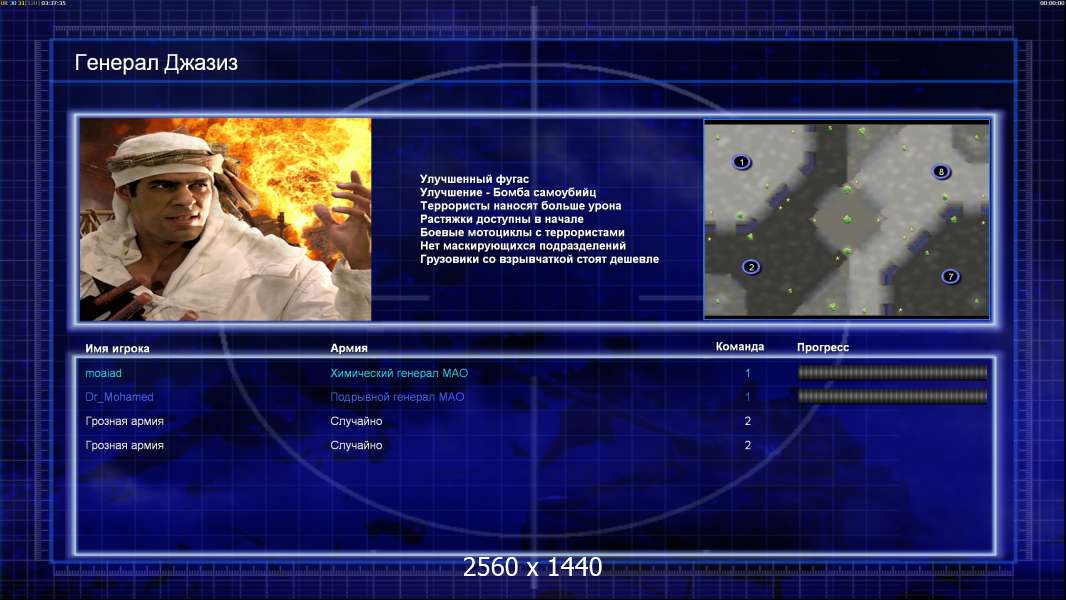The width and height of the screenshot is (1066, 600).
Task: Click team number 1 in Dr_Mohamed's row
Action: [x=747, y=397]
